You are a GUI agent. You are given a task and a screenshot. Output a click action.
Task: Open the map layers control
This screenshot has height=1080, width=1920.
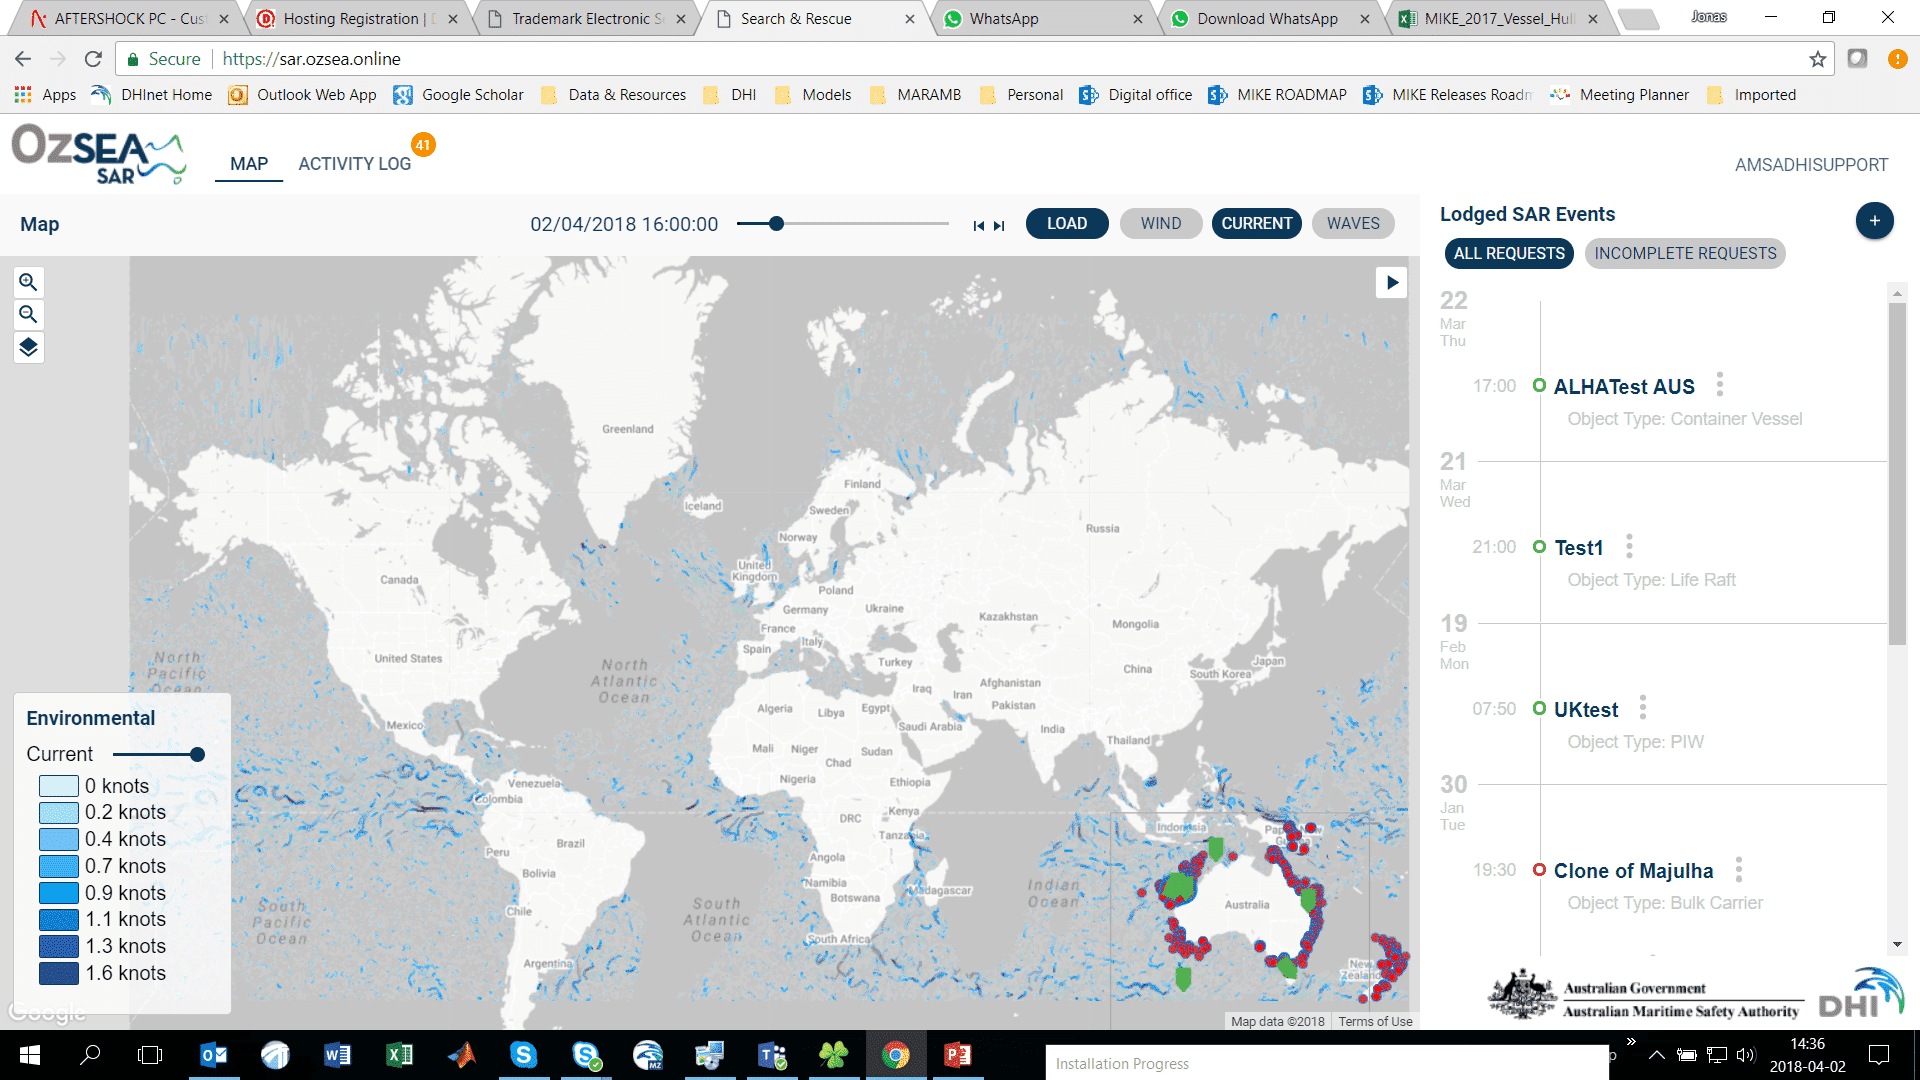(x=28, y=347)
